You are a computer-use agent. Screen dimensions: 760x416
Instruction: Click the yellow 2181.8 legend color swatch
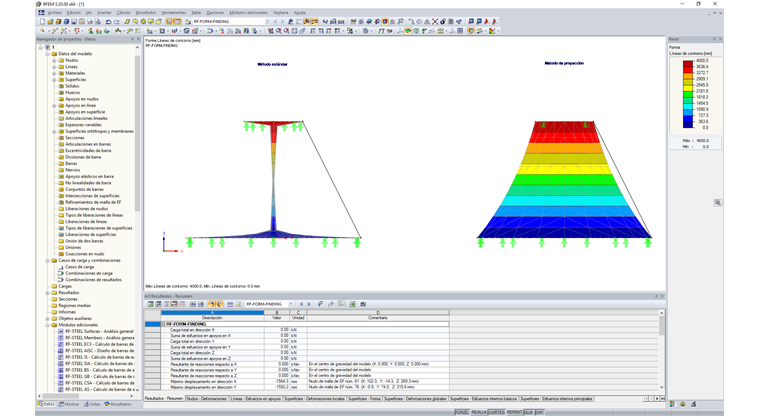coord(688,88)
